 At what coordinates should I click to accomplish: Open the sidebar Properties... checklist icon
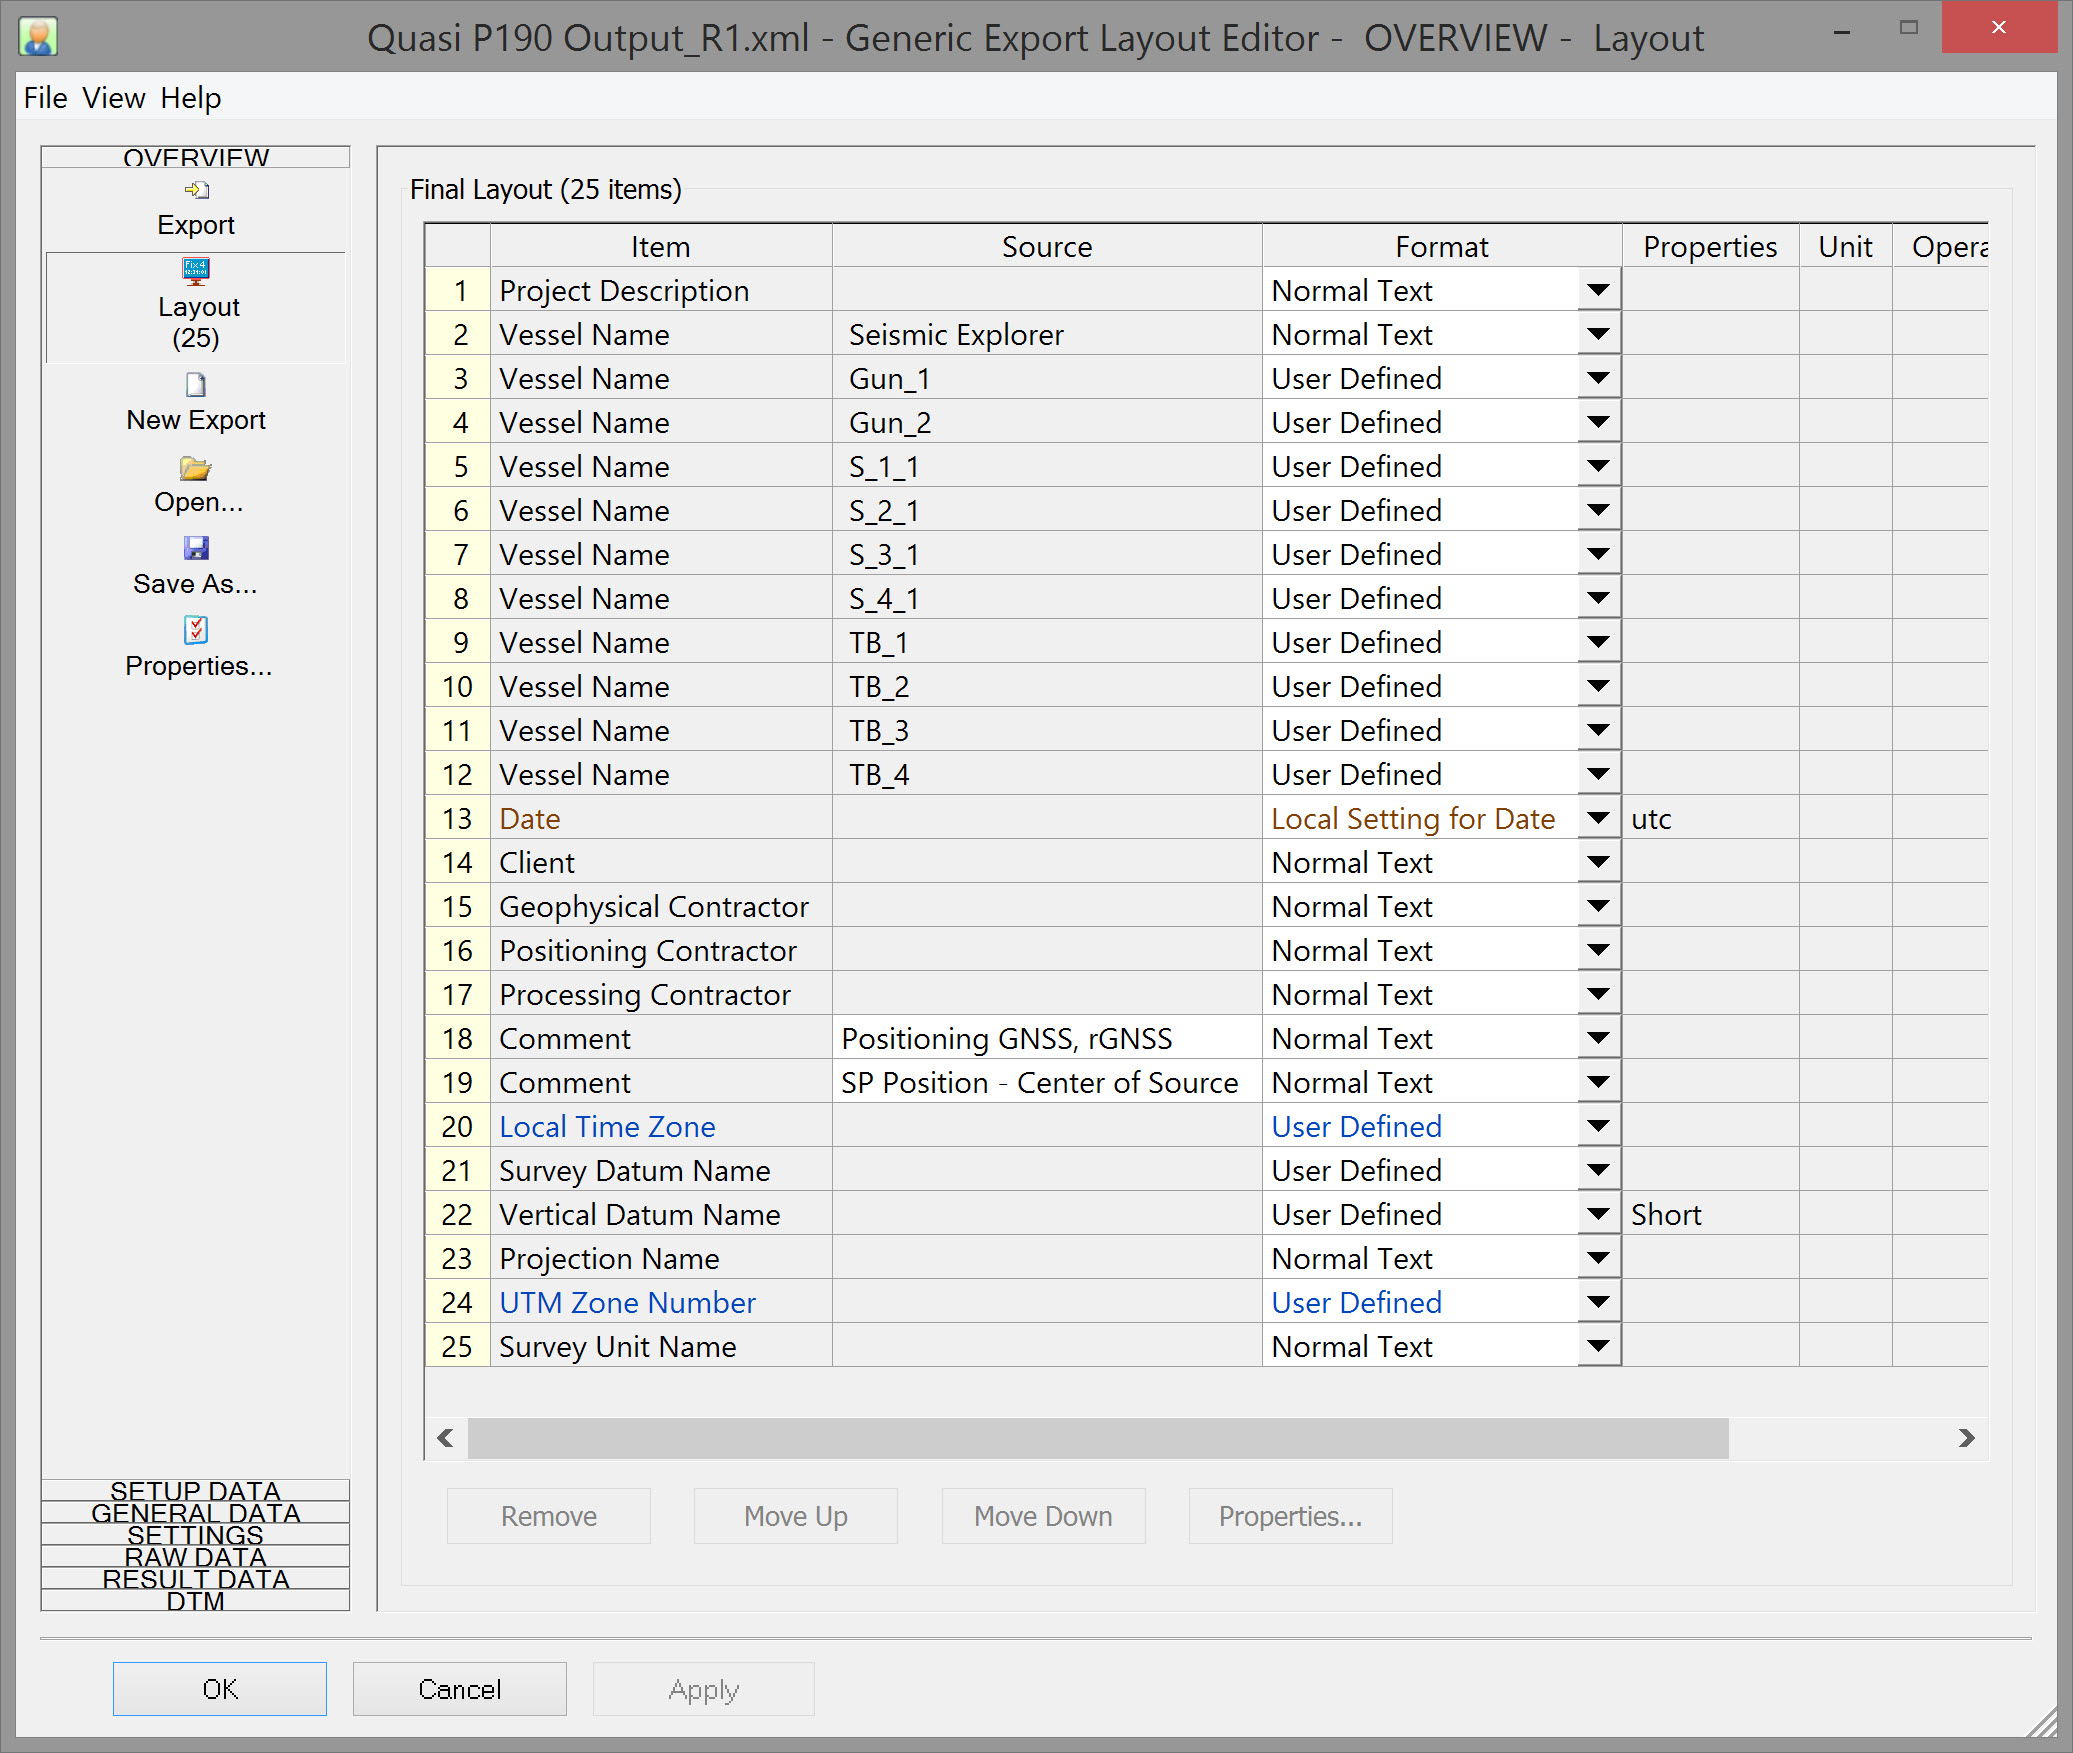point(196,630)
